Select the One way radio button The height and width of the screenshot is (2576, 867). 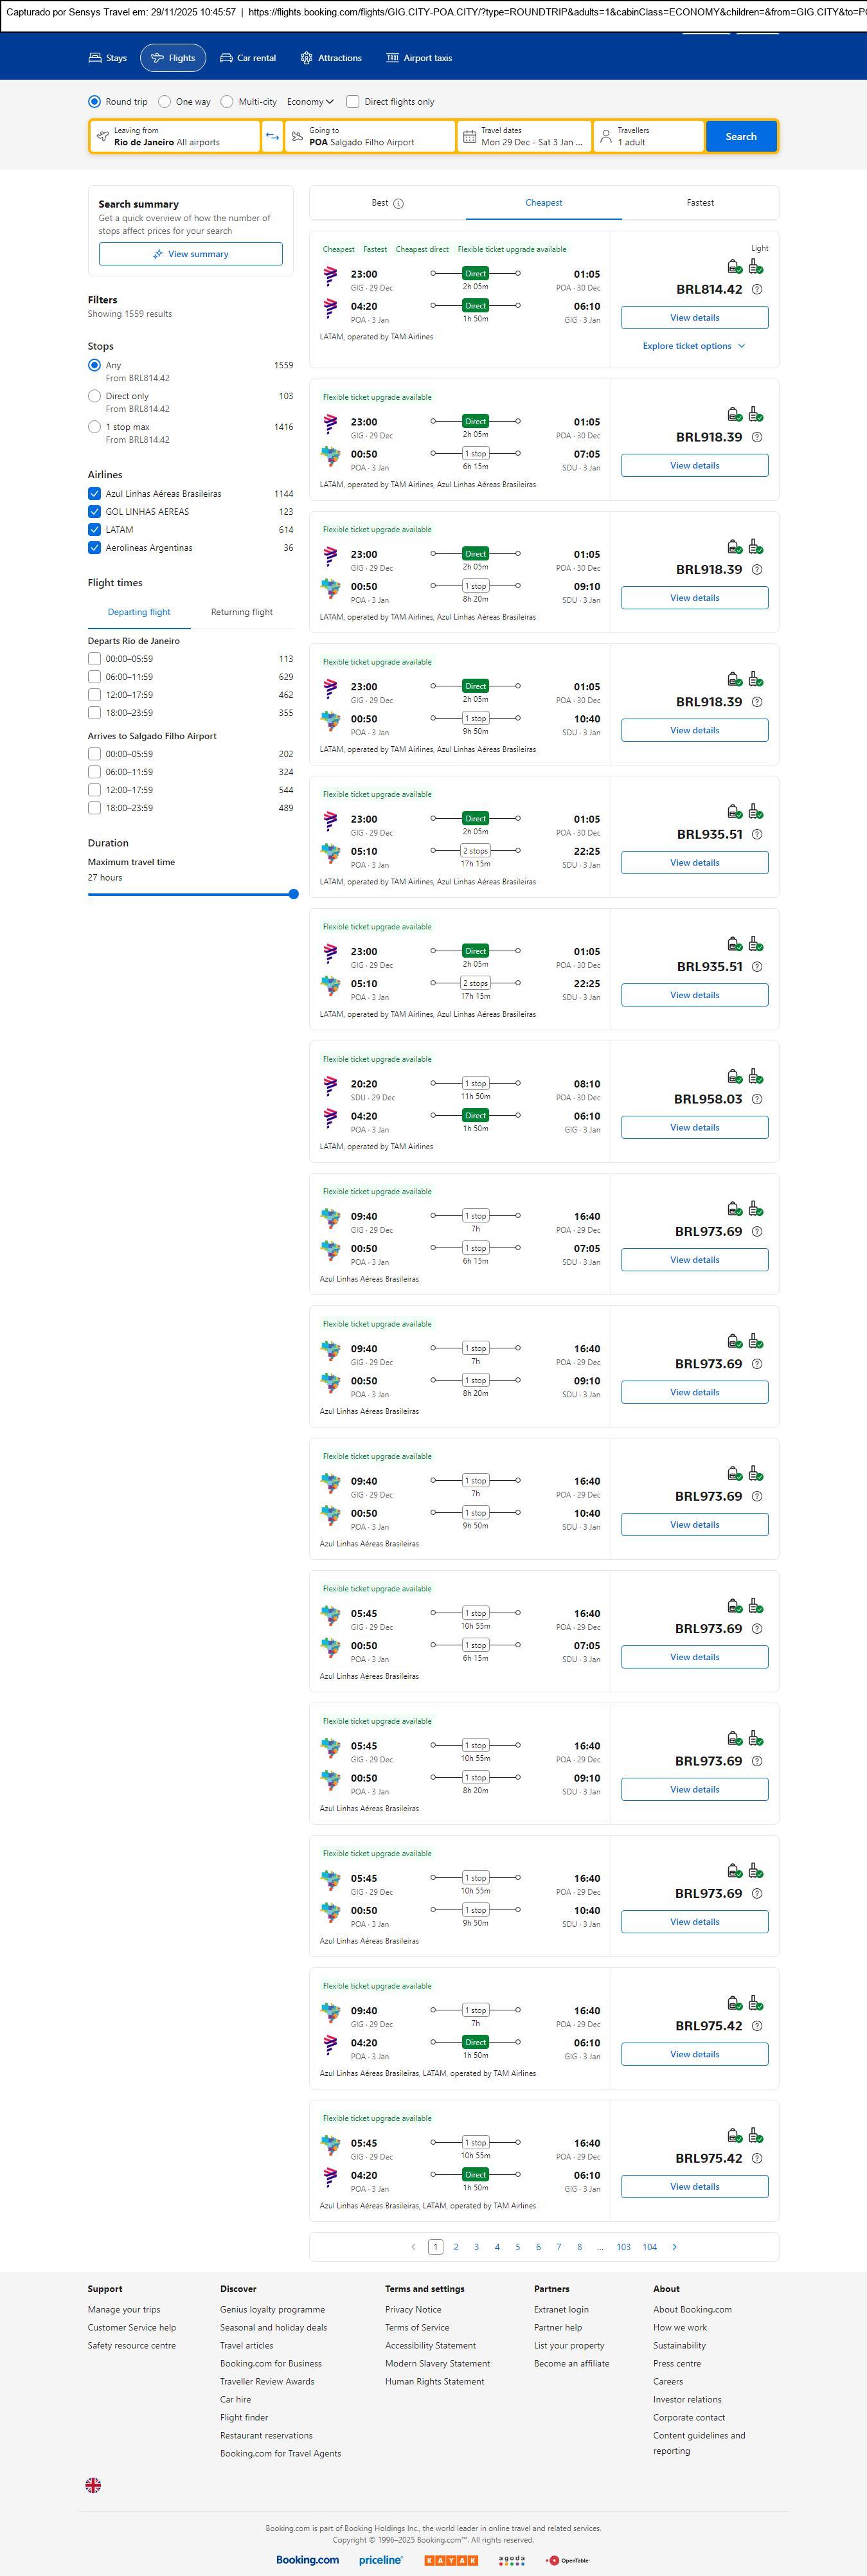165,102
